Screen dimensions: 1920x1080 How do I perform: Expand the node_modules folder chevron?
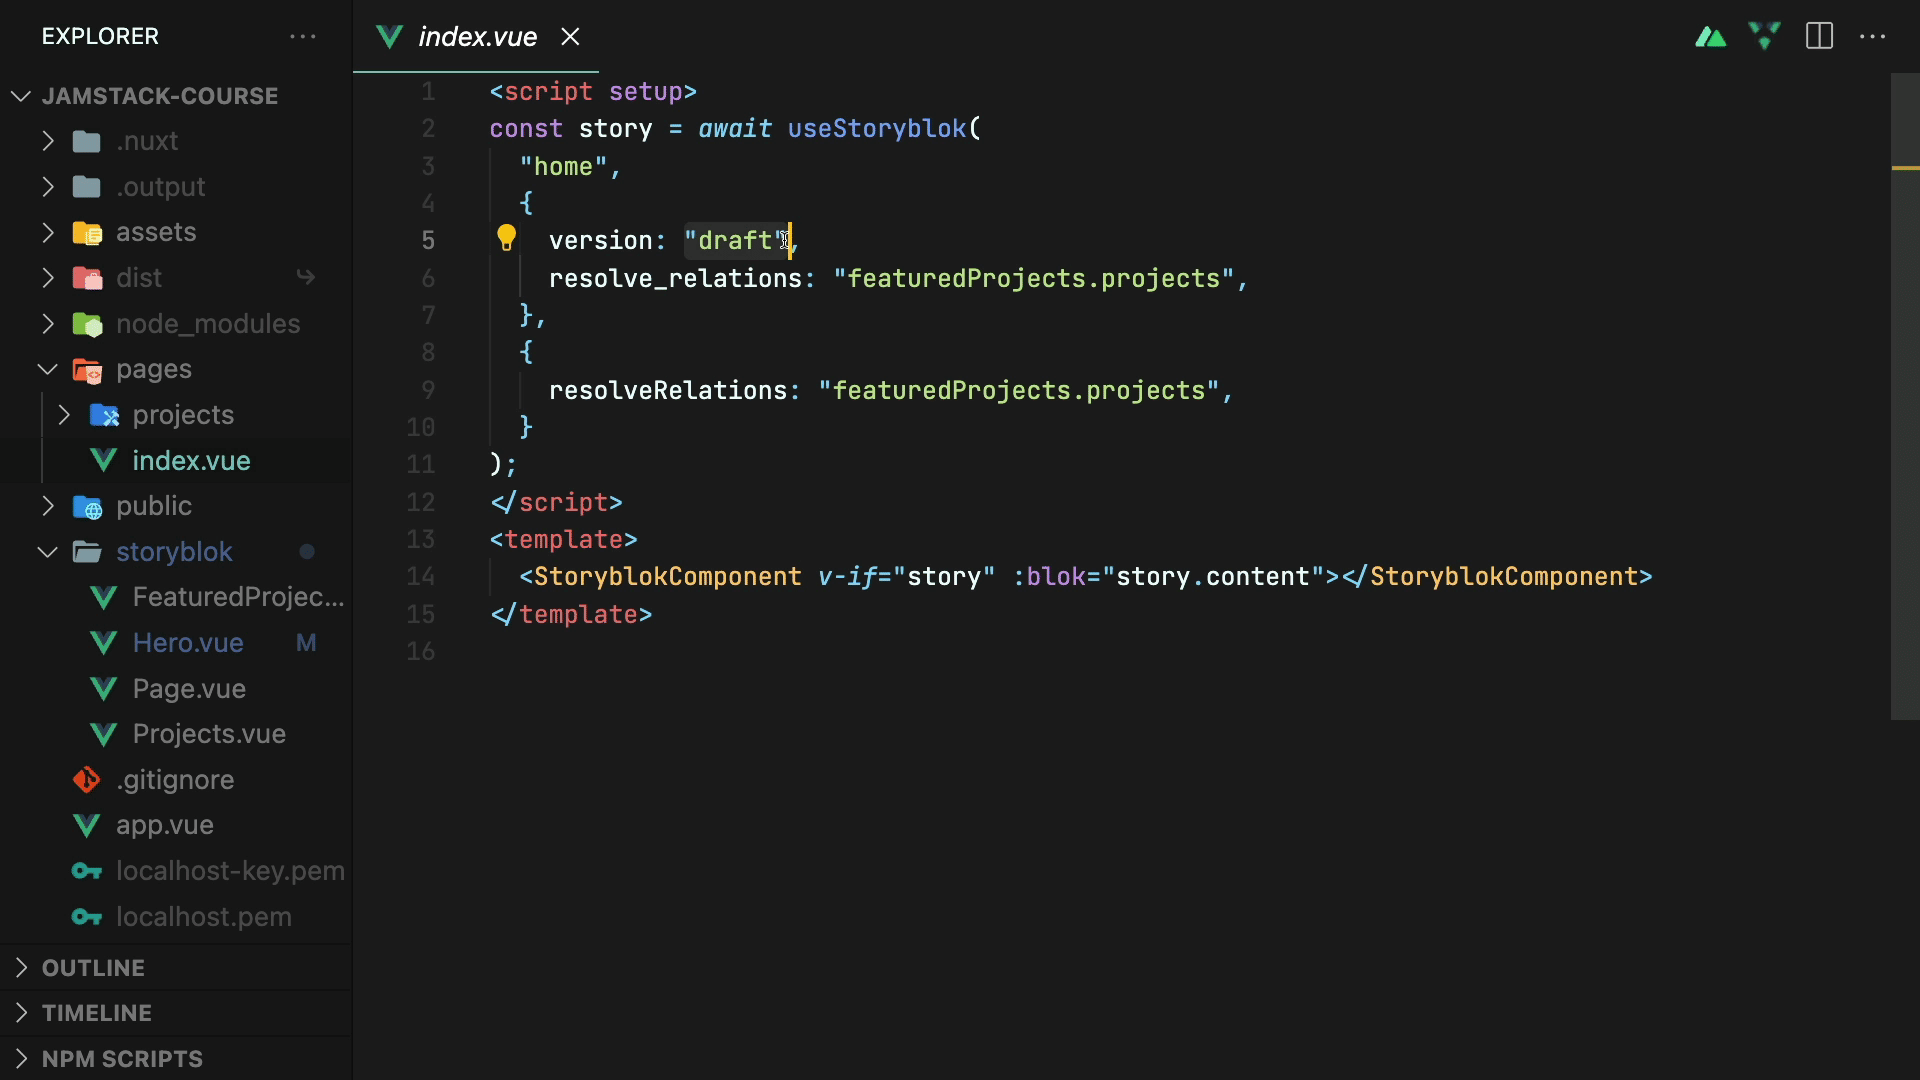(x=47, y=324)
